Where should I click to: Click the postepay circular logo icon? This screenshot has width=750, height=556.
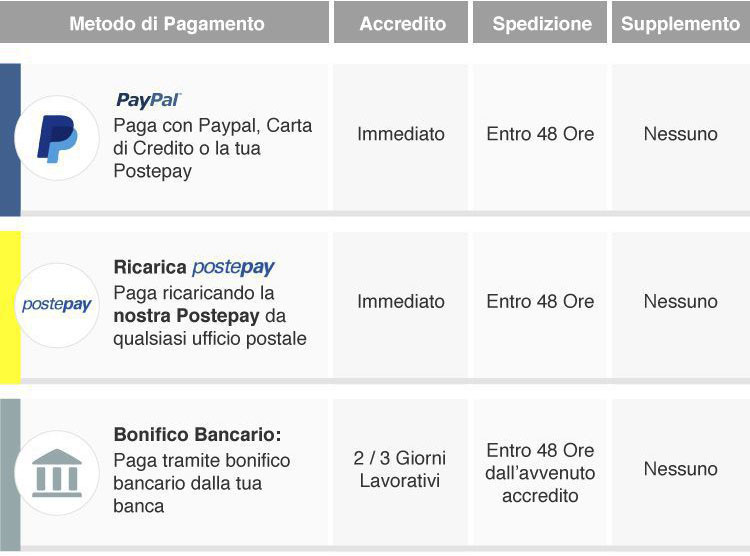(57, 305)
